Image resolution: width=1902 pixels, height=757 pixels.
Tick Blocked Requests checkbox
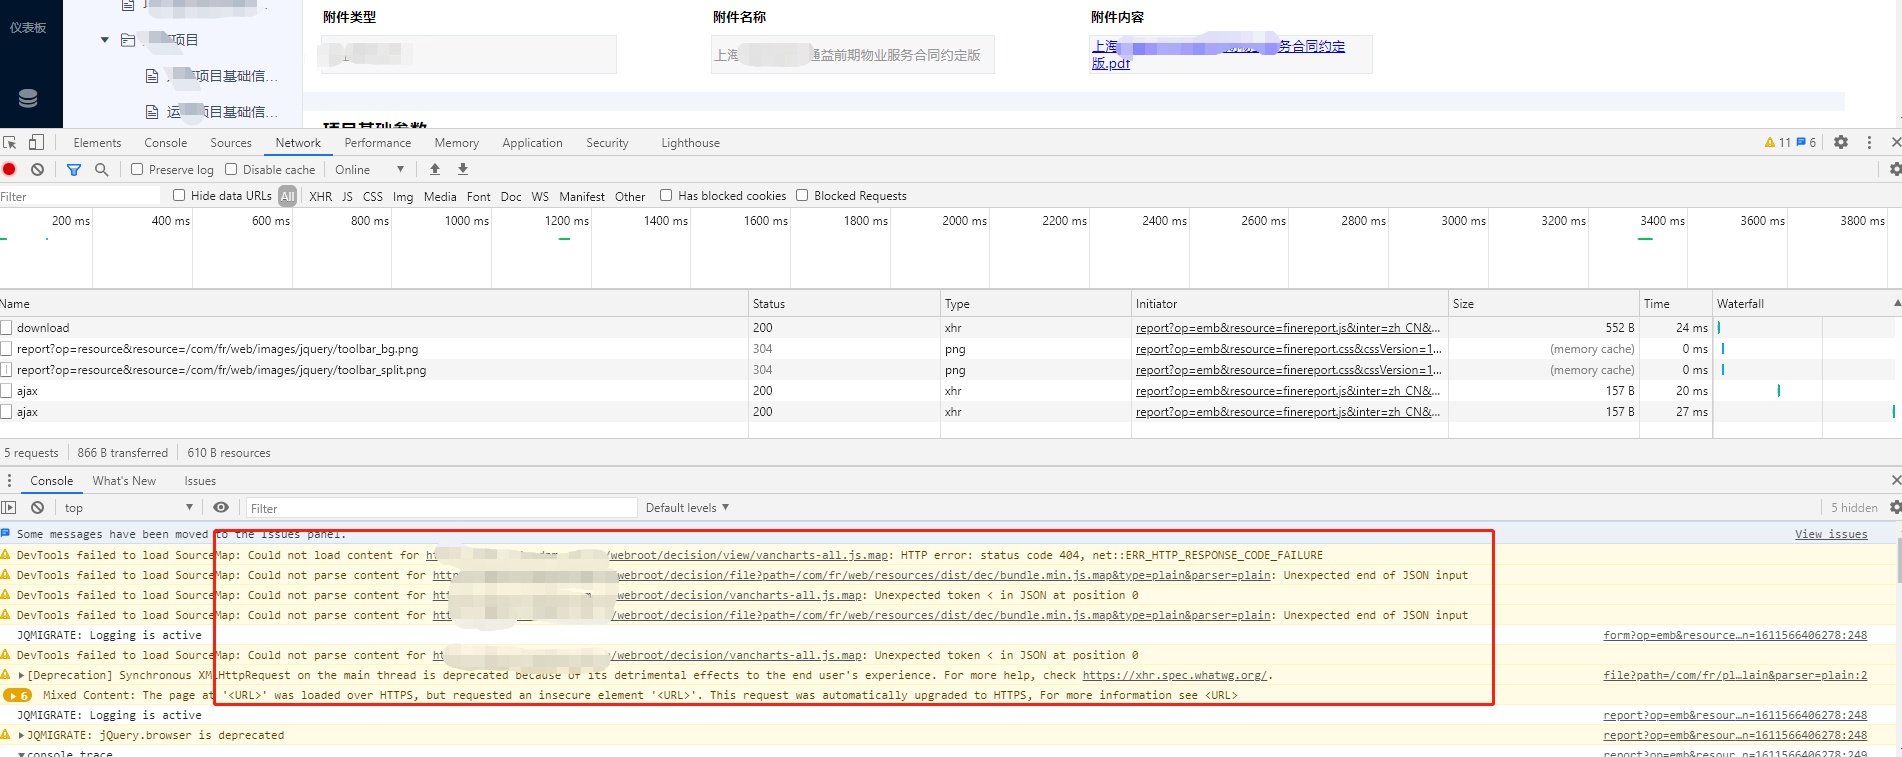click(802, 195)
